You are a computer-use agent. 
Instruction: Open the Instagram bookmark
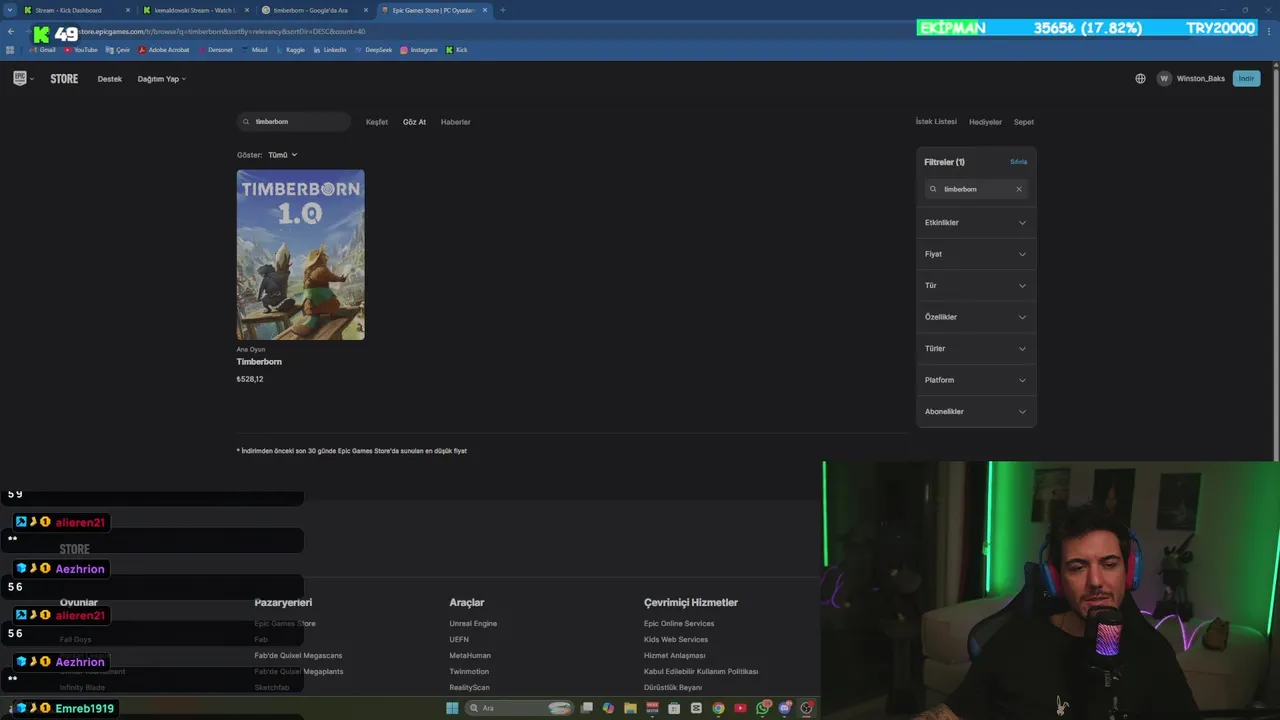[x=419, y=49]
